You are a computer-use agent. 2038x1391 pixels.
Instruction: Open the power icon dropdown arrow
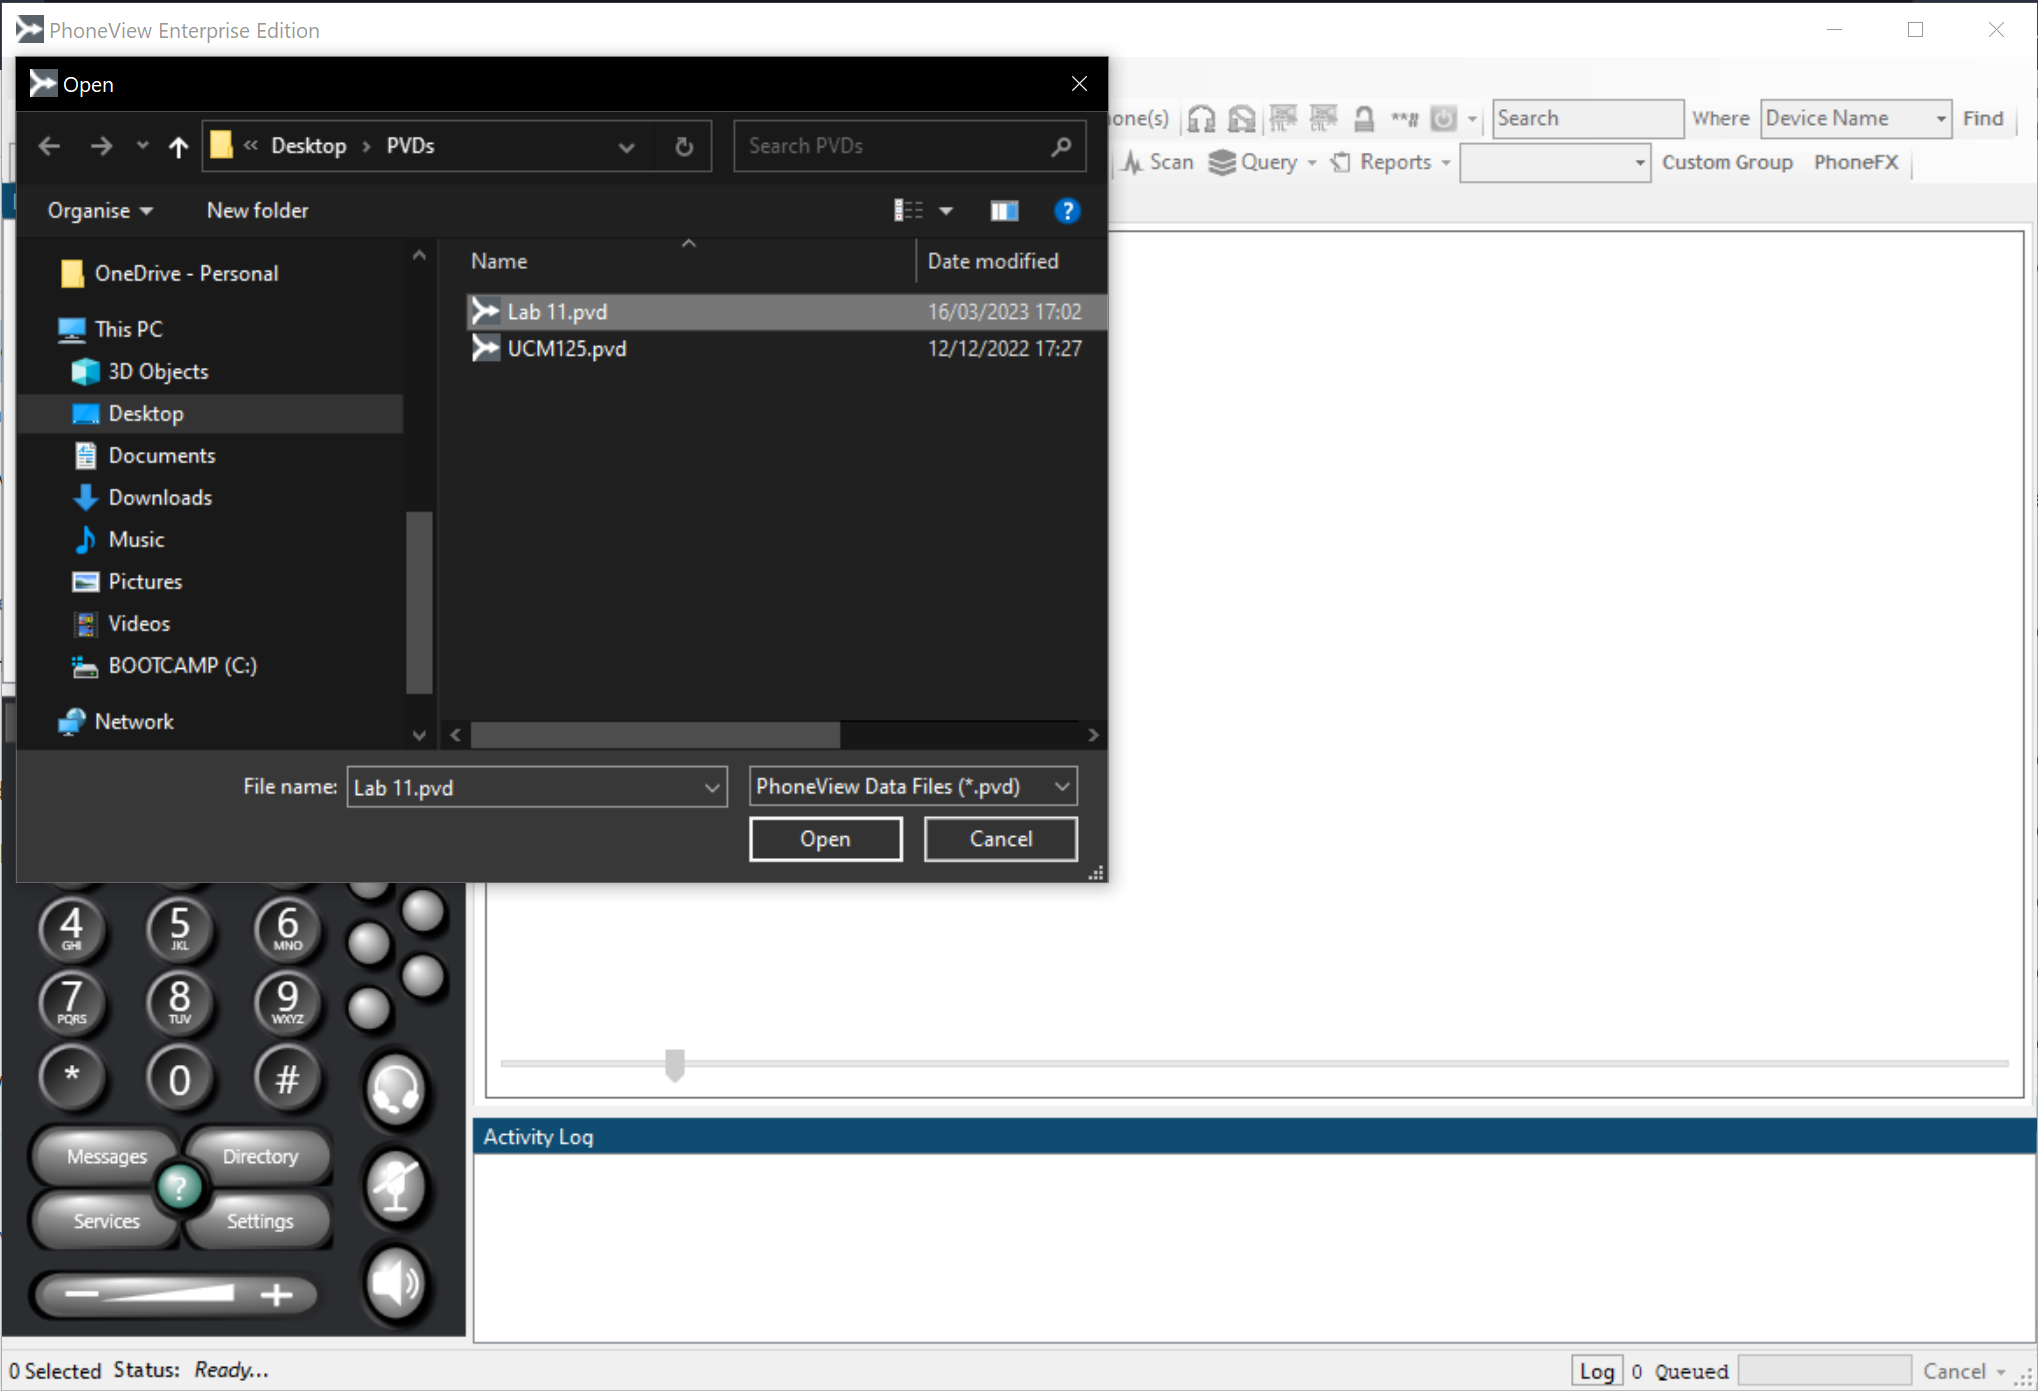pos(1472,119)
